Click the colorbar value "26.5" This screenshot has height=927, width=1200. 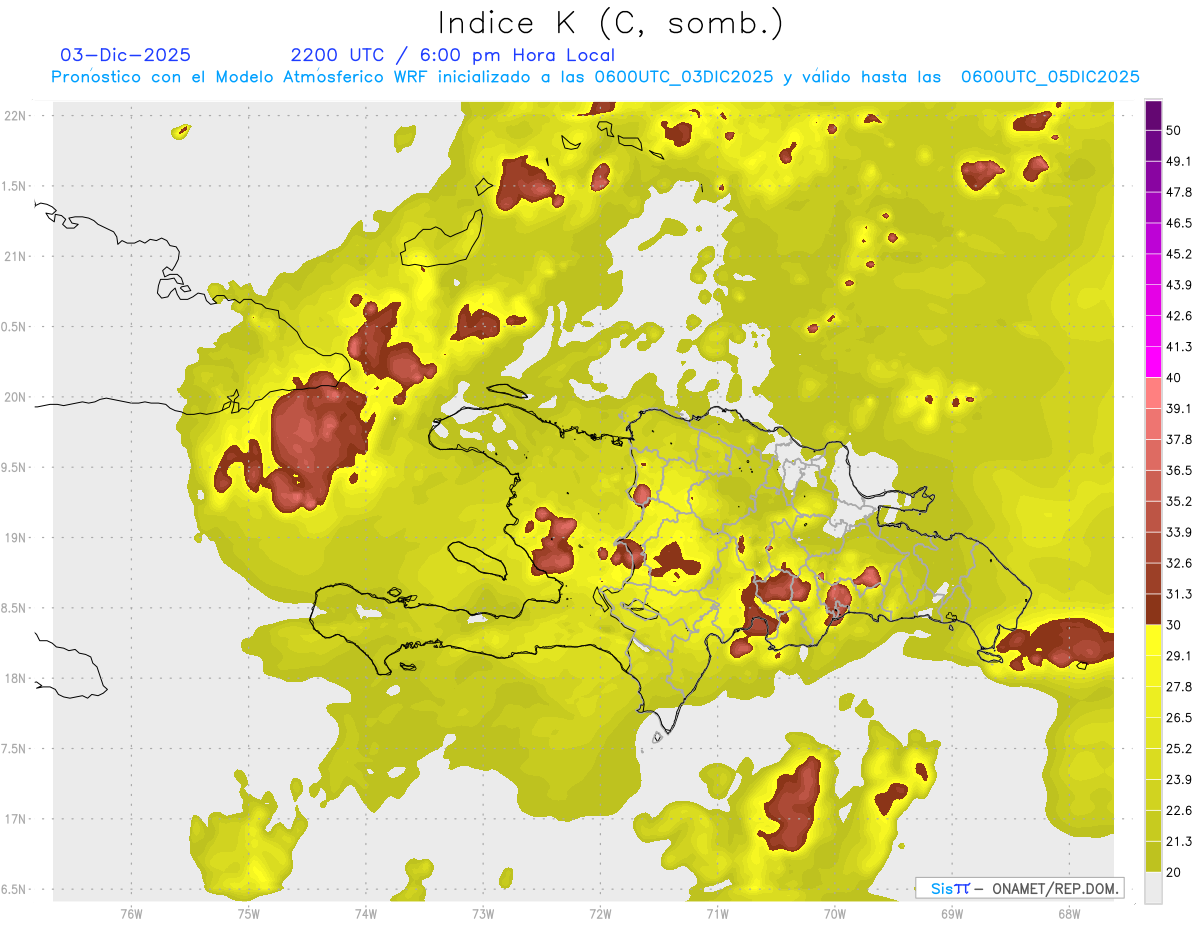click(1179, 718)
